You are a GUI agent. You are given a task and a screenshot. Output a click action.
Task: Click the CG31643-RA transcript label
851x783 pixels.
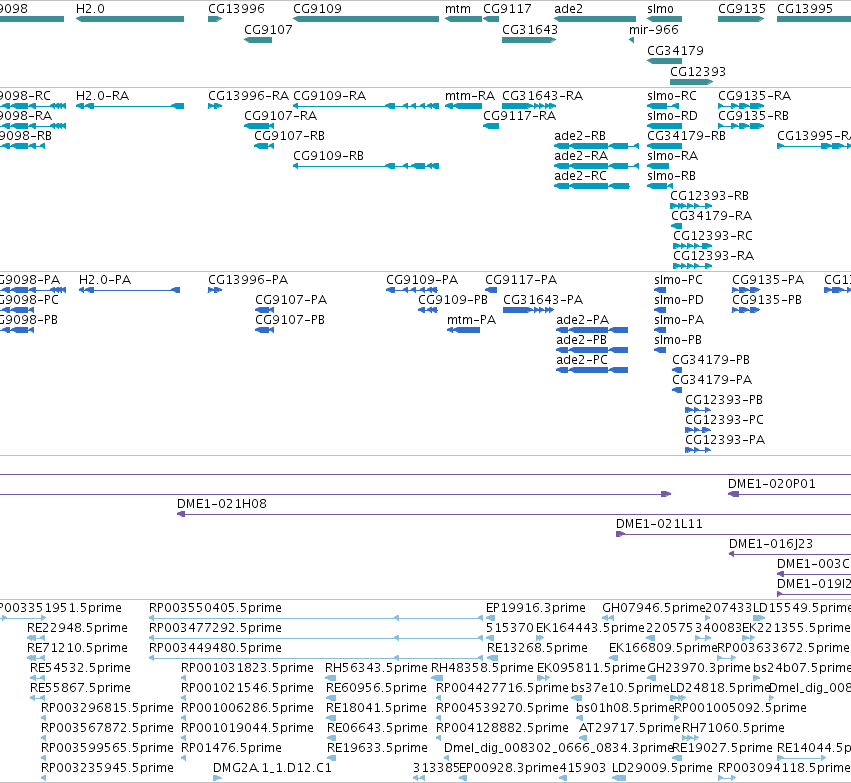tap(542, 96)
